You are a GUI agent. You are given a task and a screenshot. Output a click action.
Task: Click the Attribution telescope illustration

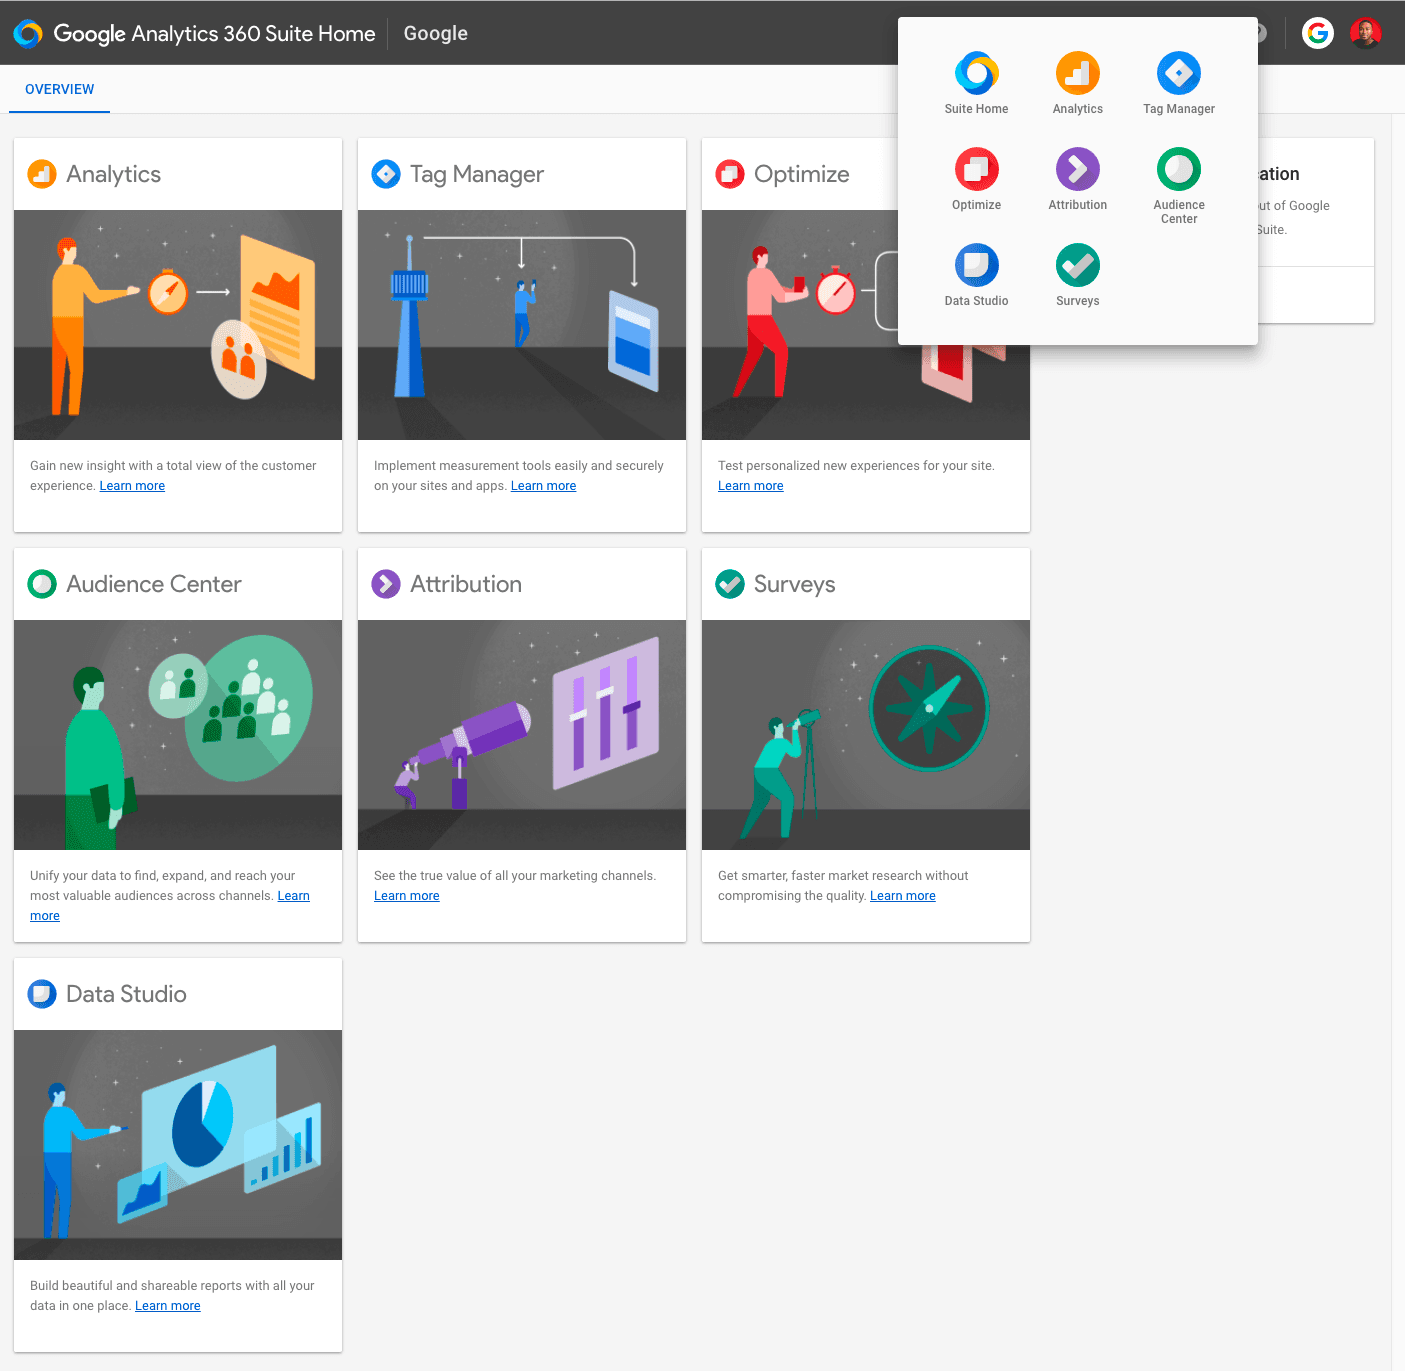[522, 735]
